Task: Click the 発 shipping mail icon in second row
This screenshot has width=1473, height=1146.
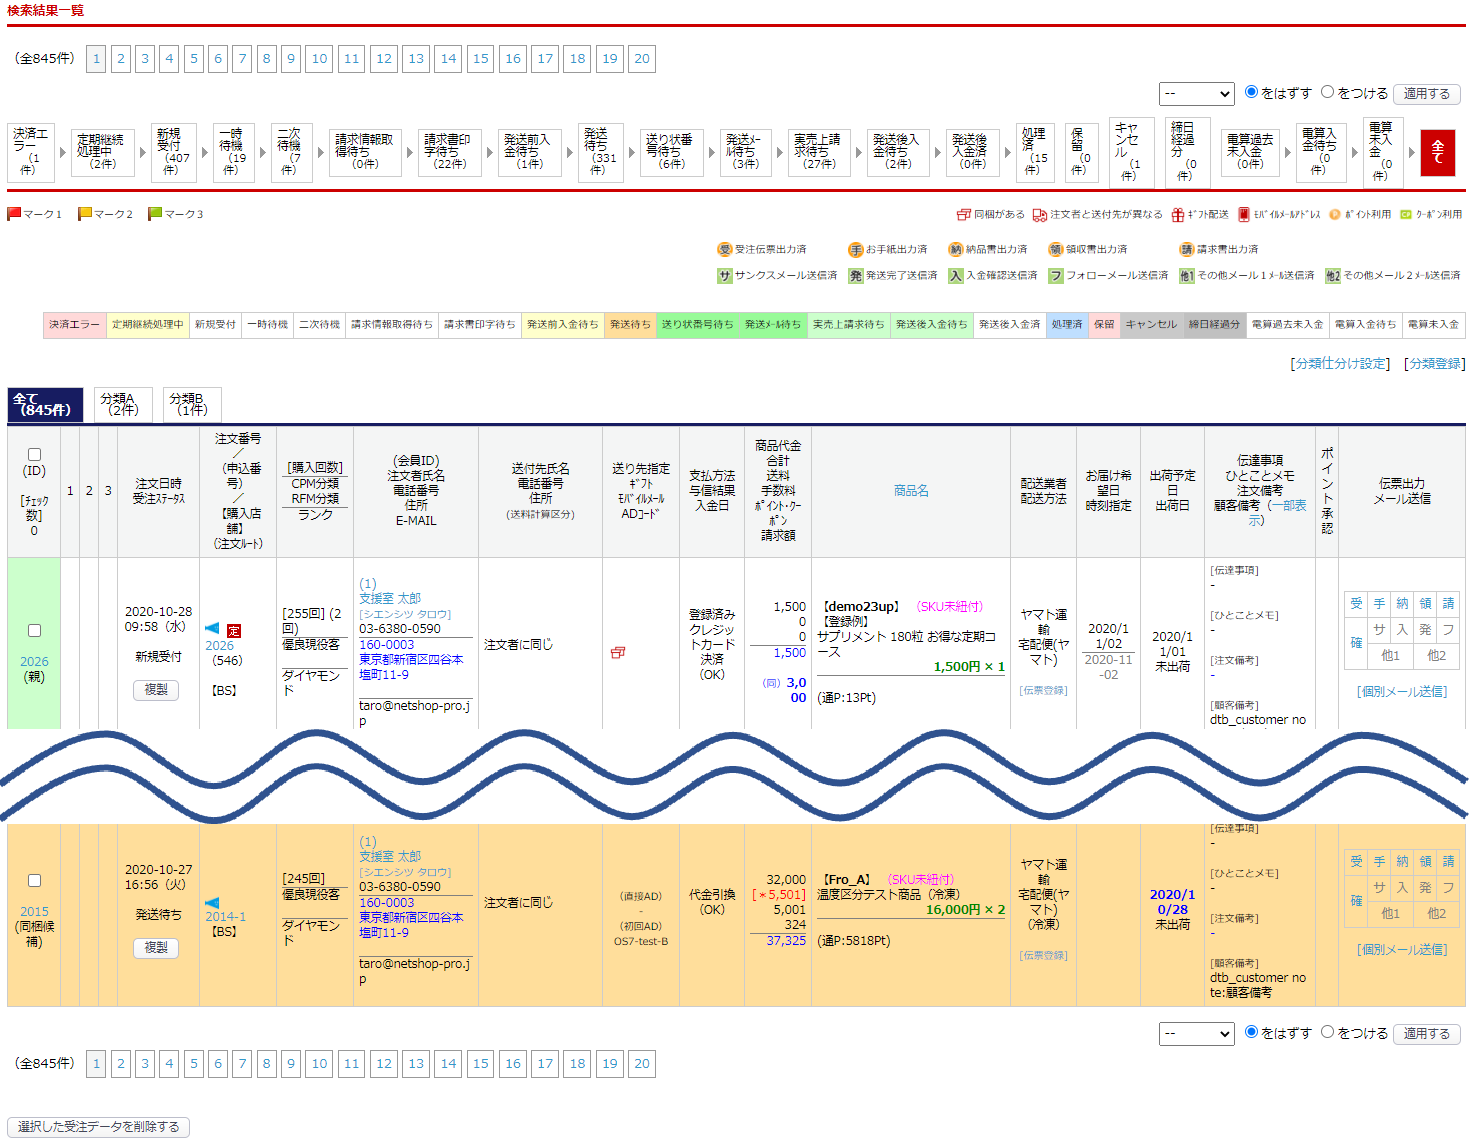Action: 1425,887
